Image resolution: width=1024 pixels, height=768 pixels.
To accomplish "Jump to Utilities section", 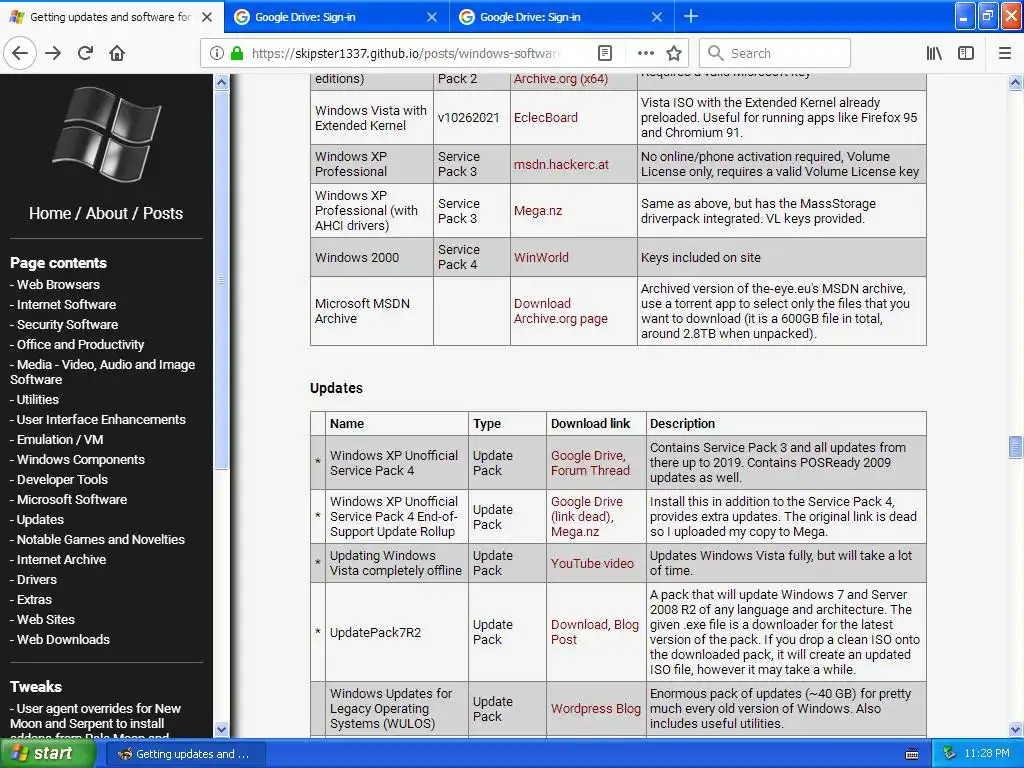I will click(37, 400).
